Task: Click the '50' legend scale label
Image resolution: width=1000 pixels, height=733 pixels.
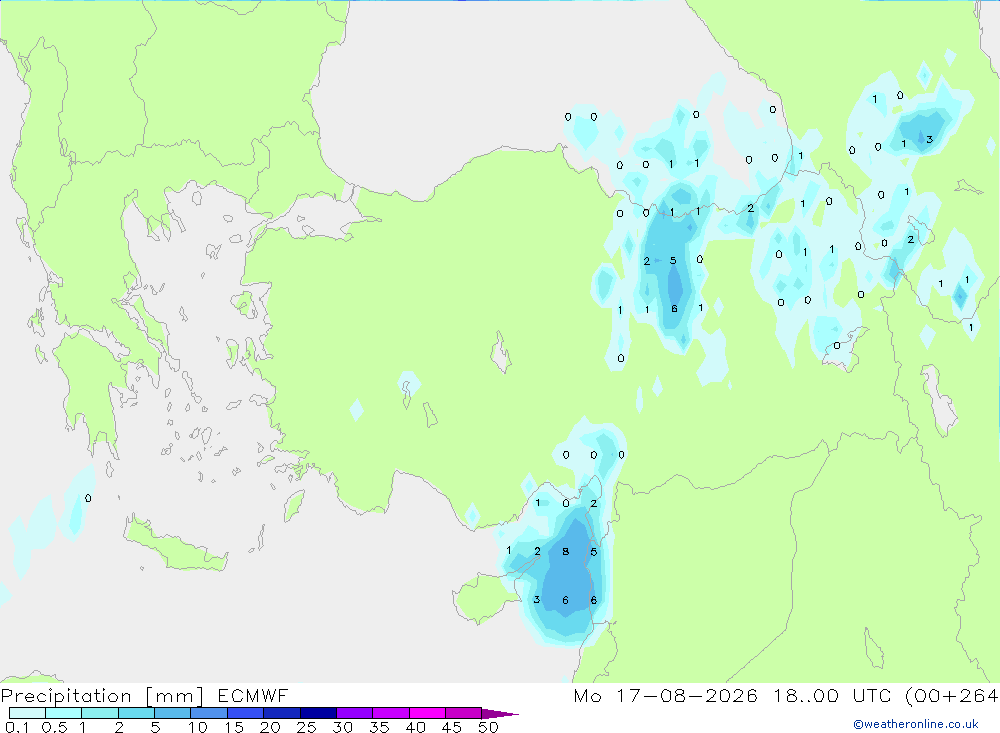Action: tap(488, 727)
